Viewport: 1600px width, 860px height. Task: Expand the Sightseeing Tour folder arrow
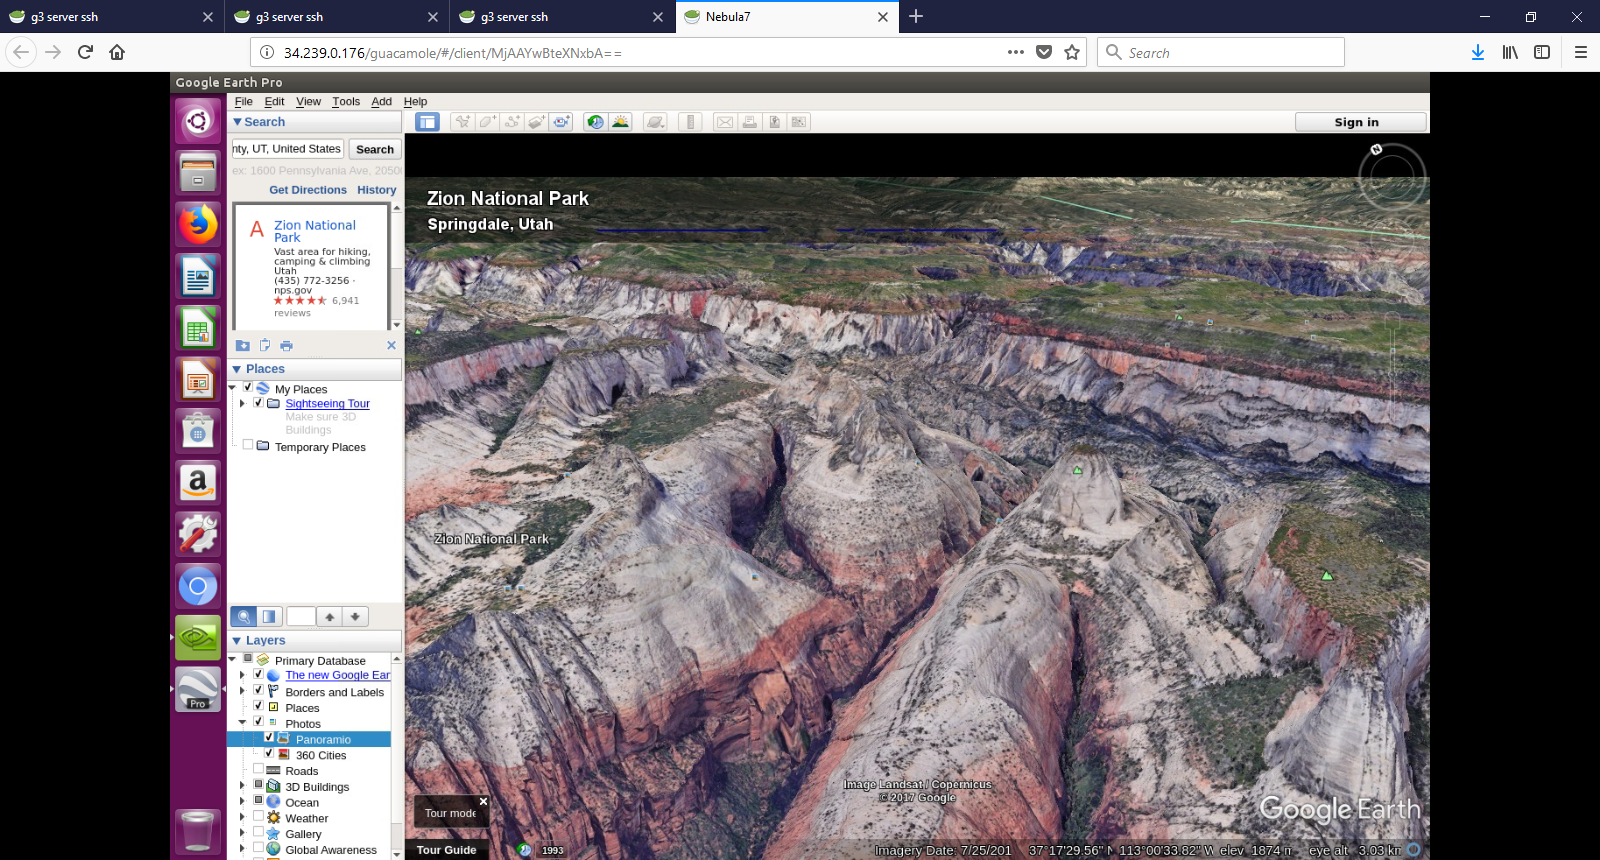[x=242, y=403]
